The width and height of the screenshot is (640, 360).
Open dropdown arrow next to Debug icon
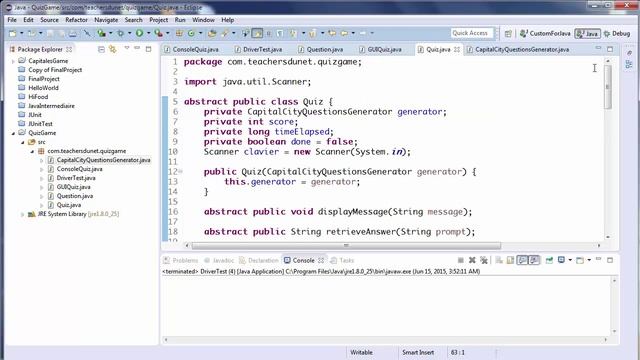tap(129, 33)
